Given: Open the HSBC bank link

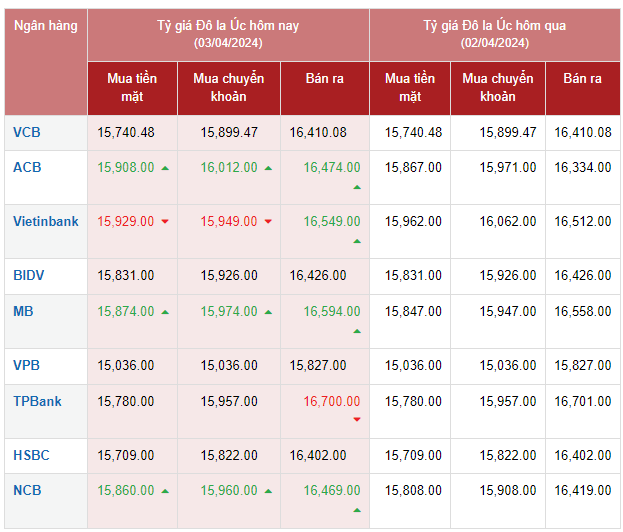Looking at the screenshot, I should [x=31, y=455].
